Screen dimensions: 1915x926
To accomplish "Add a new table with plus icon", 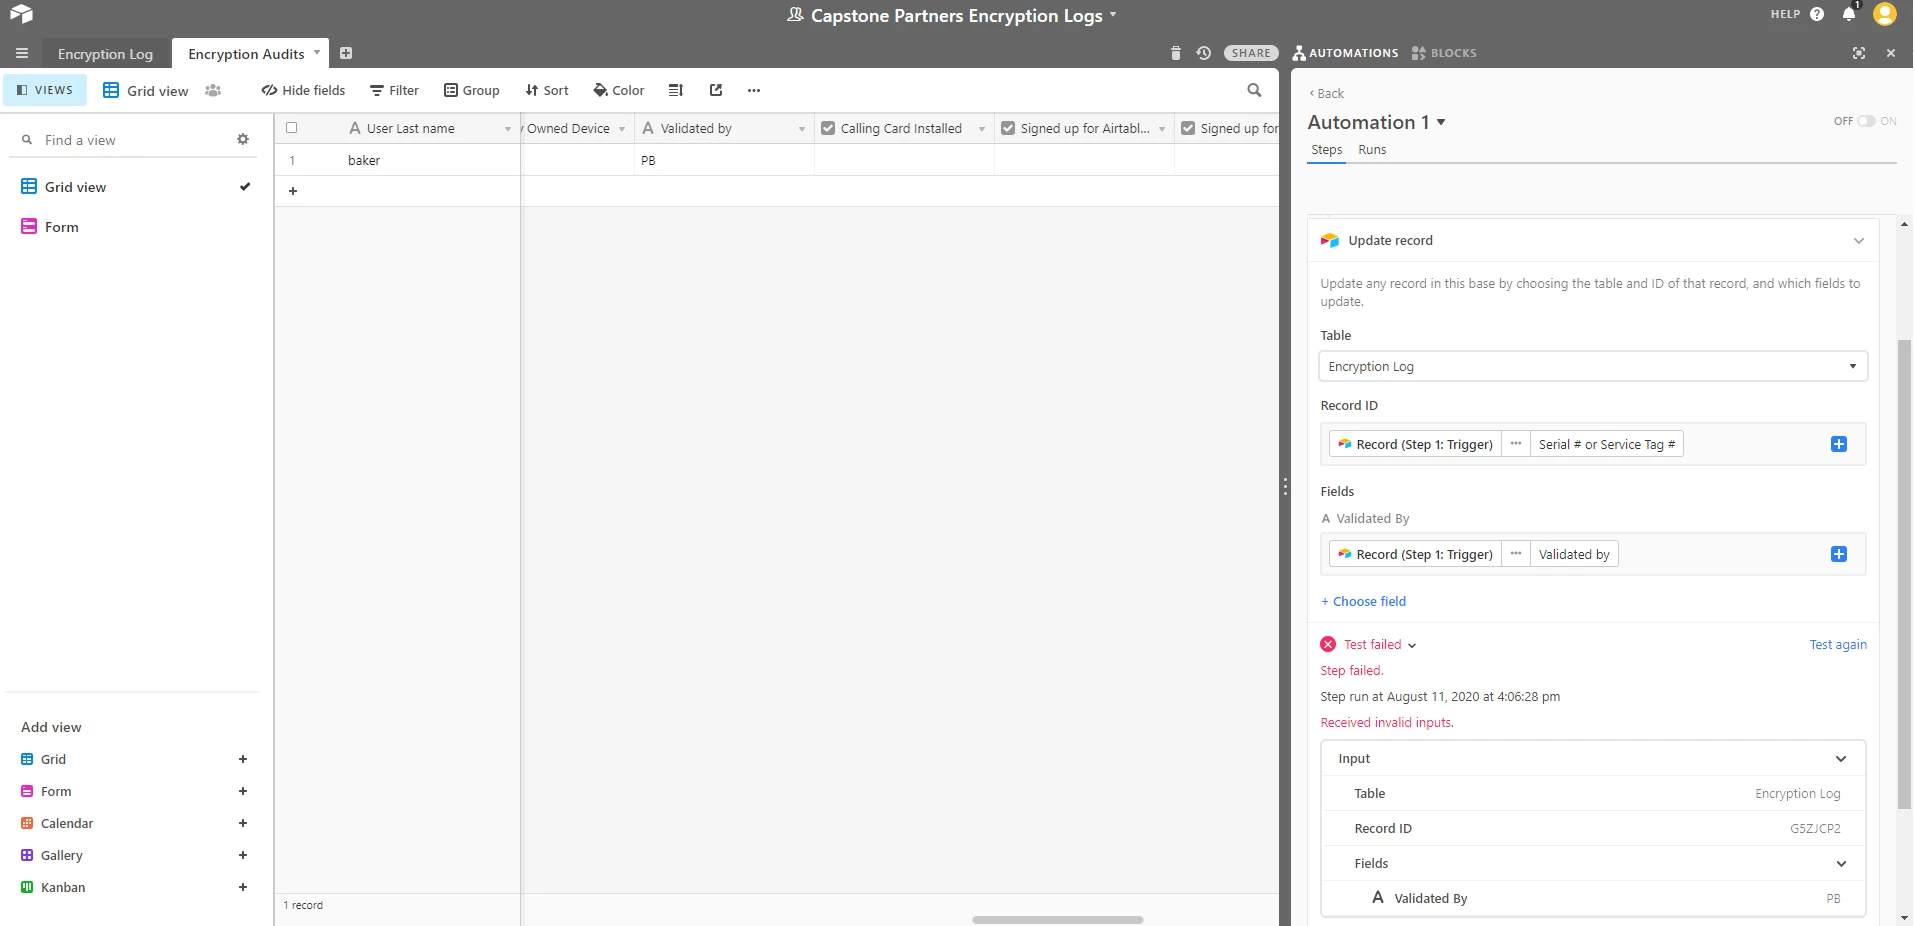I will (346, 53).
